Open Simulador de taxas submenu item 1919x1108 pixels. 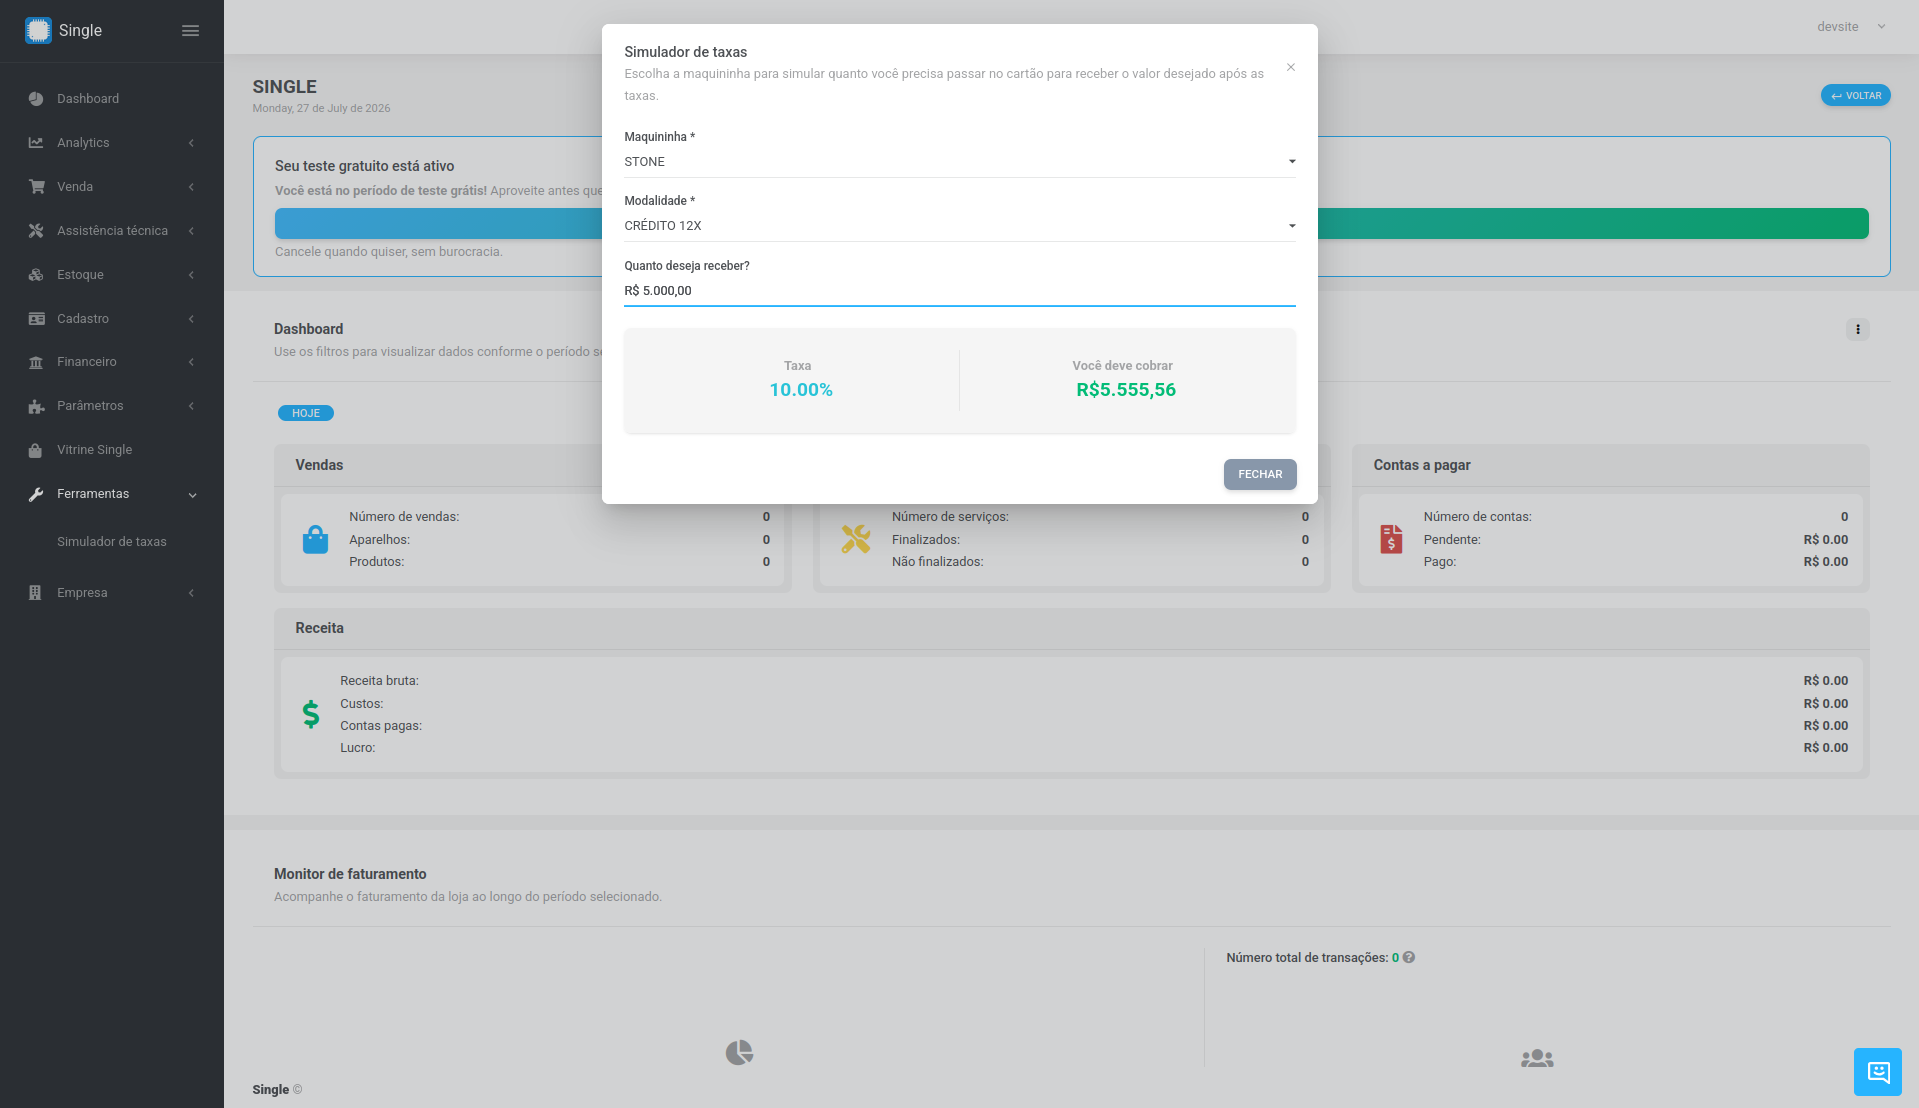tap(112, 542)
